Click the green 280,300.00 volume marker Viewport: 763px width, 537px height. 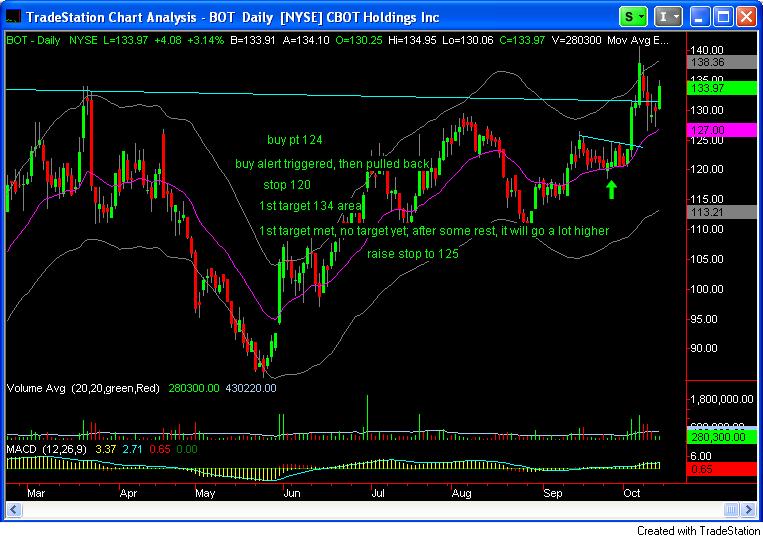[721, 436]
